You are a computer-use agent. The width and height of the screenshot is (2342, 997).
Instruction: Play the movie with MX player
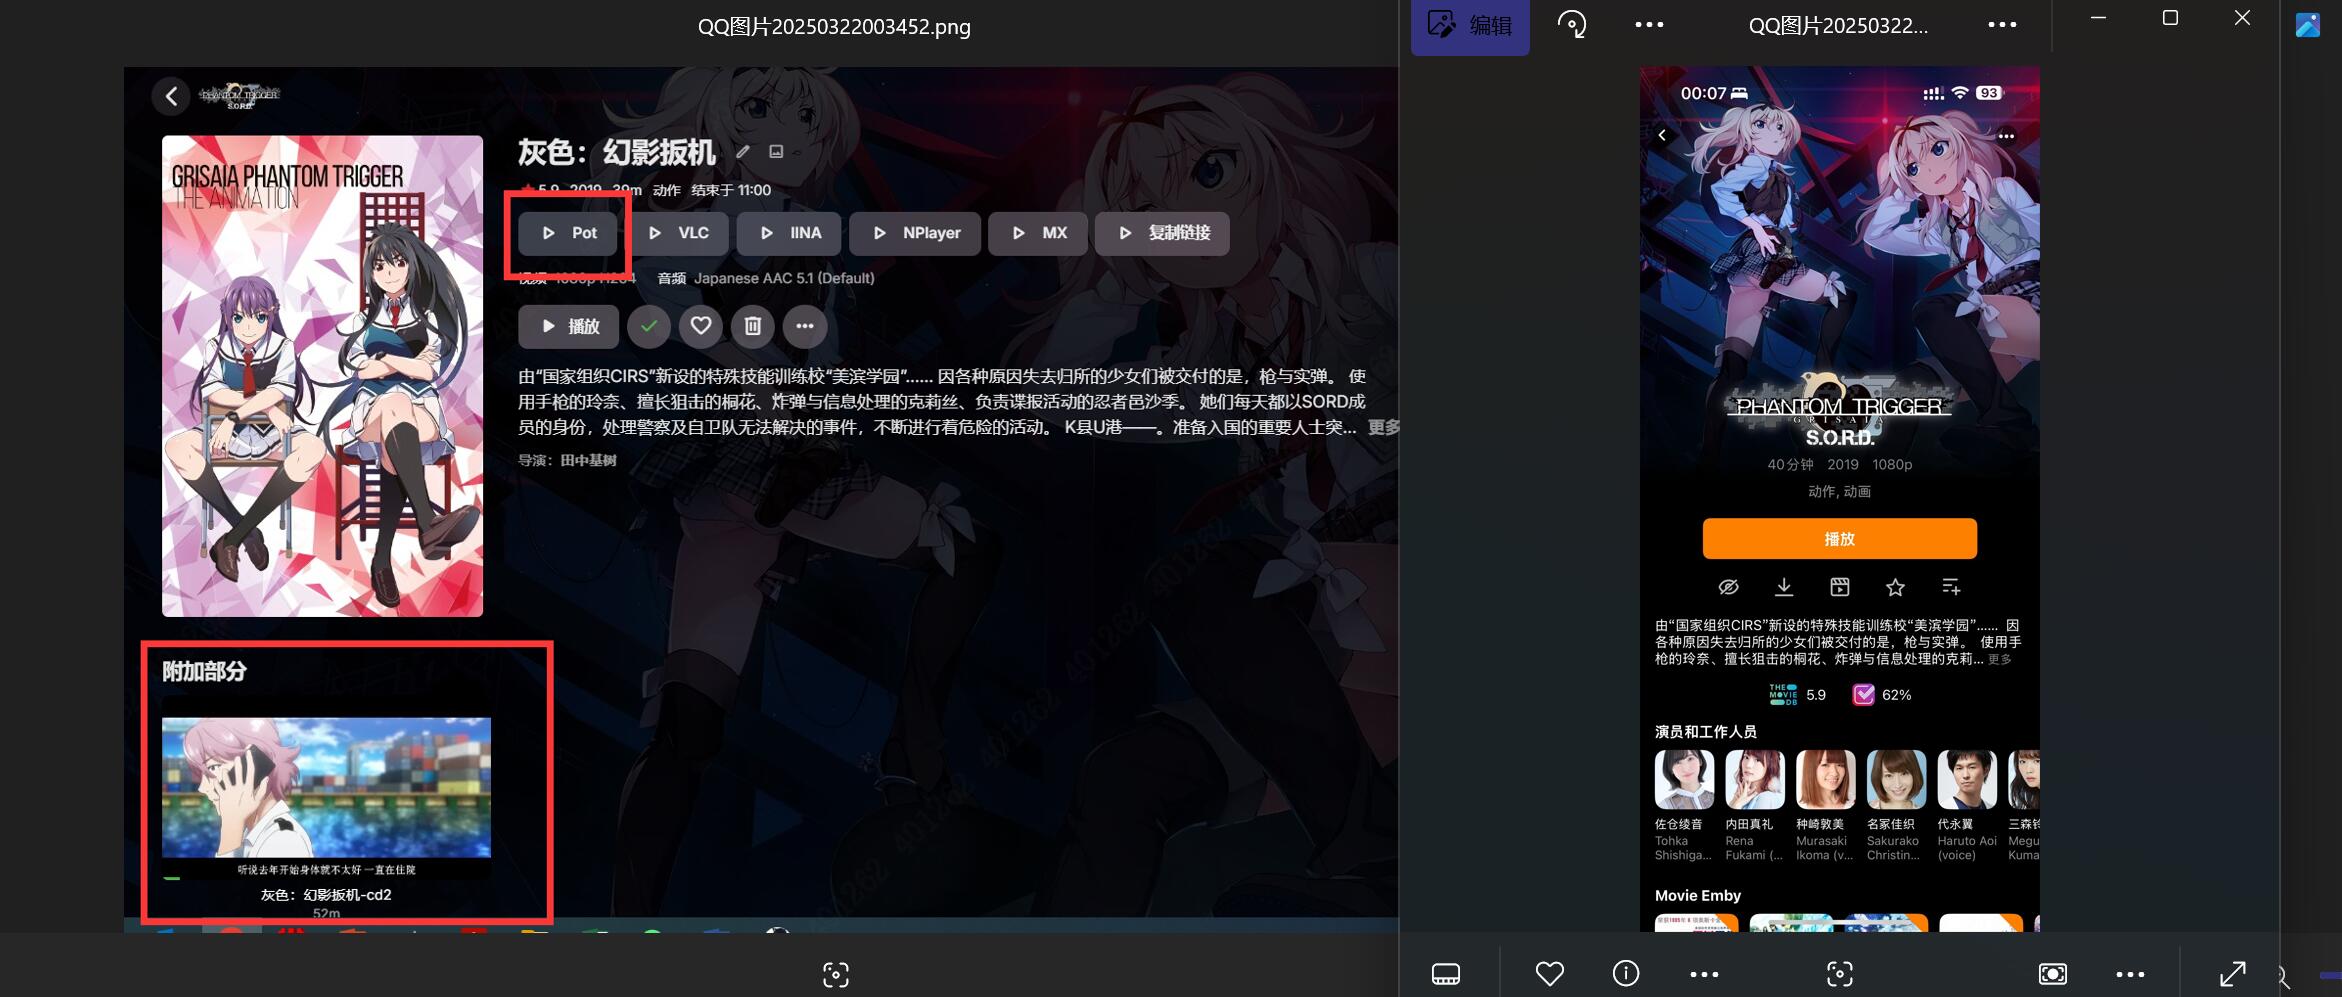1038,233
